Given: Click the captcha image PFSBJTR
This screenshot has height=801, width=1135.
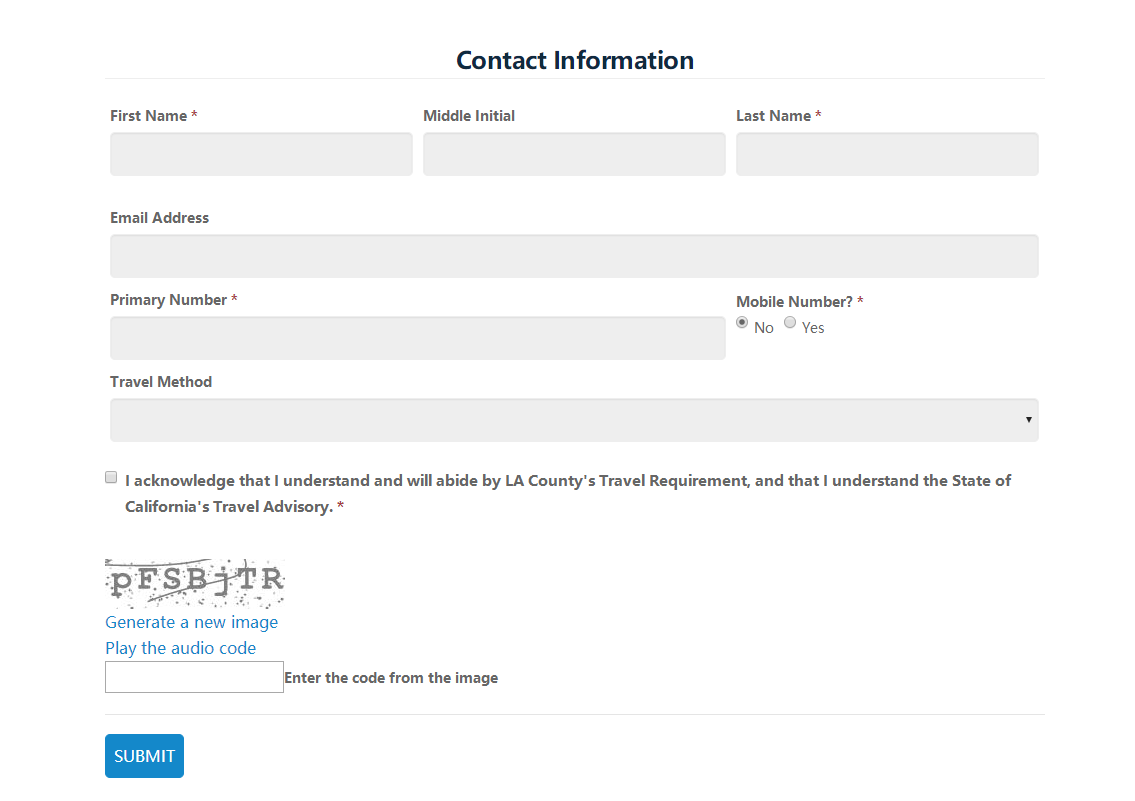Looking at the screenshot, I should [x=195, y=583].
